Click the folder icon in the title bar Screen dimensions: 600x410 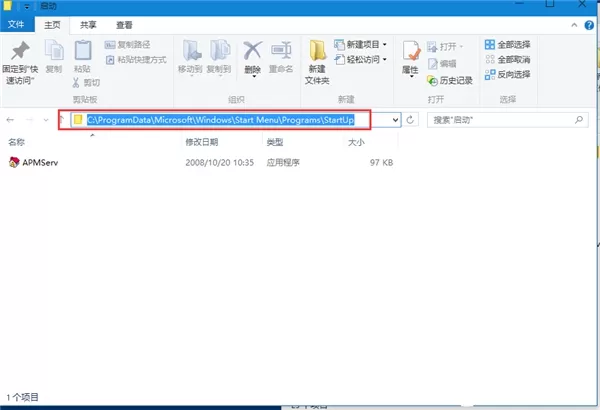coord(8,6)
